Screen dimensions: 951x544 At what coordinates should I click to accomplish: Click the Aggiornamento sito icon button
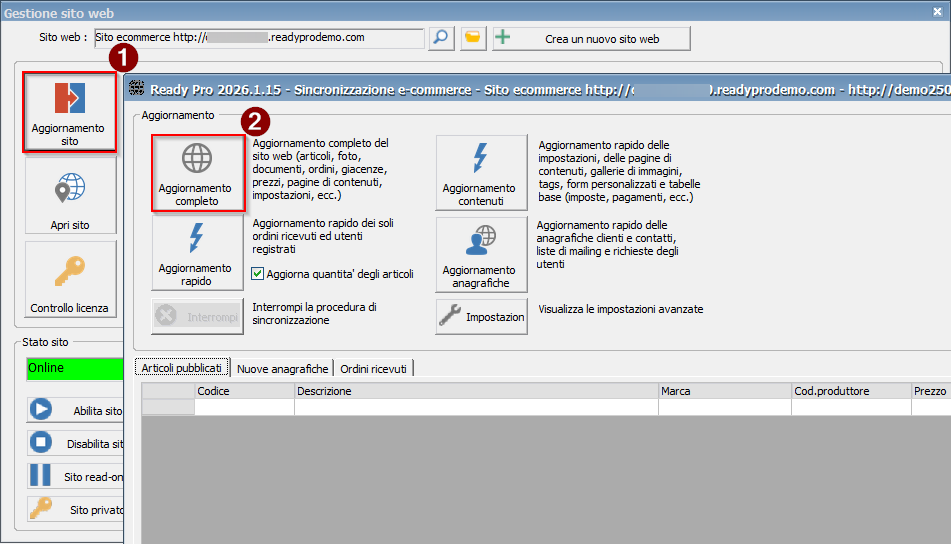(x=69, y=111)
